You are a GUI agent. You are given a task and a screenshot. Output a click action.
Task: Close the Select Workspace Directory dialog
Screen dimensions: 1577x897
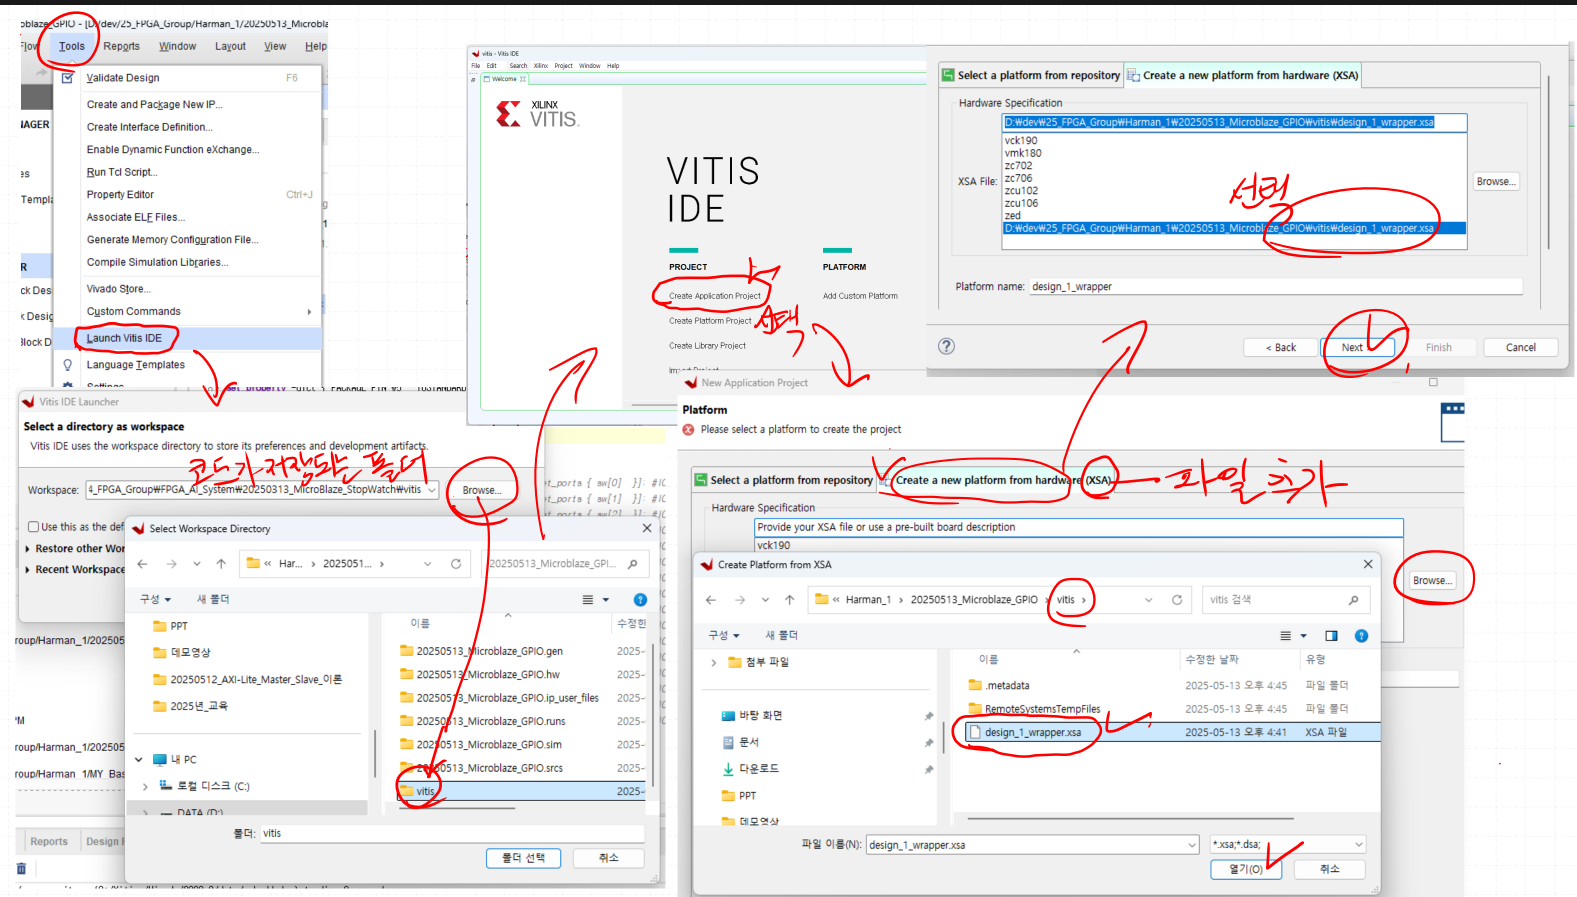pyautogui.click(x=647, y=528)
